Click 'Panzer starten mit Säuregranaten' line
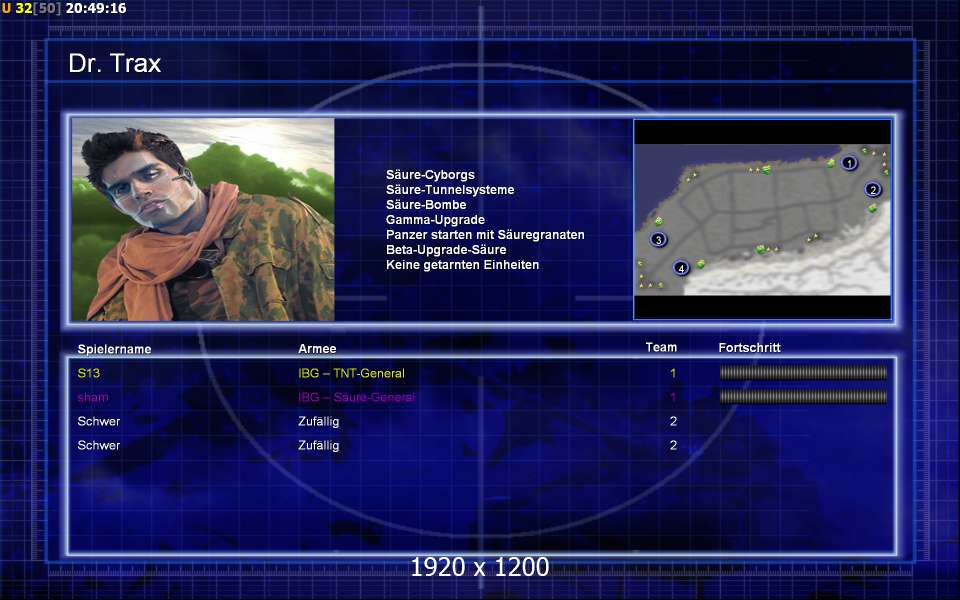 (x=486, y=234)
